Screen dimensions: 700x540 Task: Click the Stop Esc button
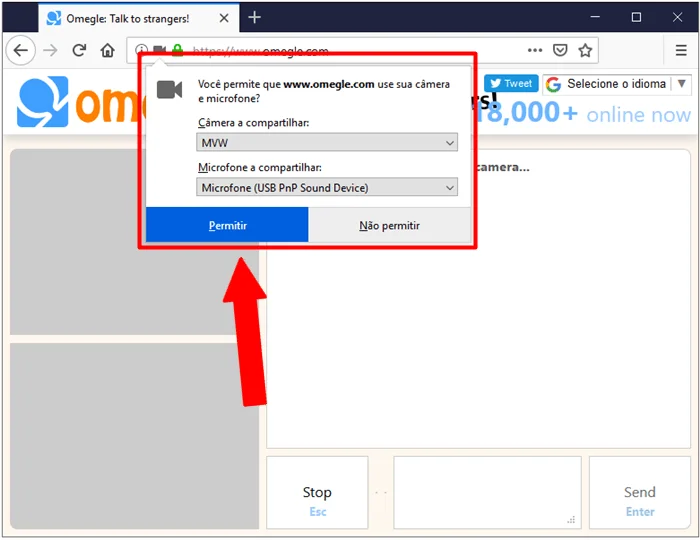point(317,493)
